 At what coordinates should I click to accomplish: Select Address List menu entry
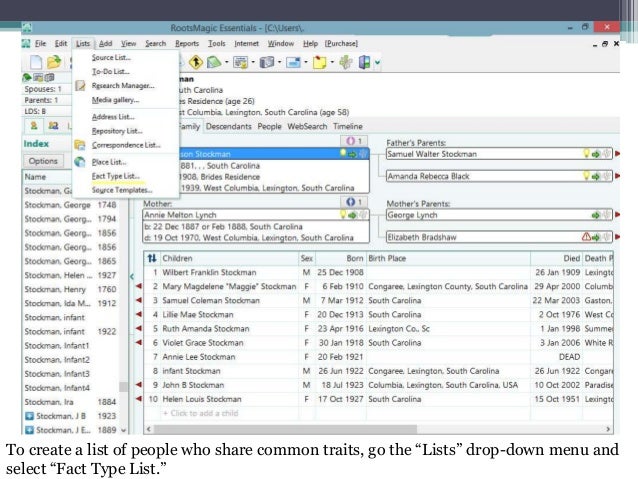113,117
